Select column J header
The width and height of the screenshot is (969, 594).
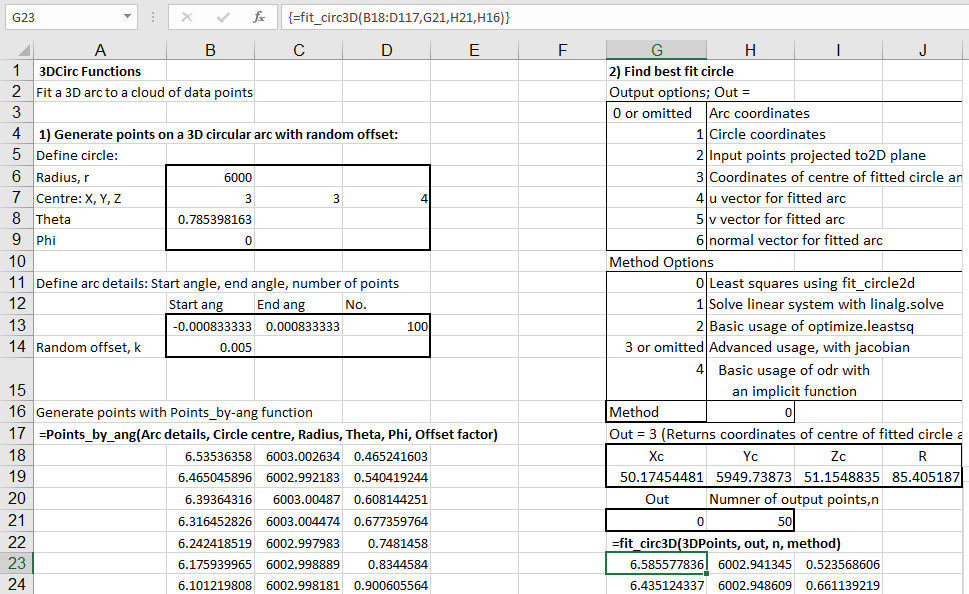point(923,50)
